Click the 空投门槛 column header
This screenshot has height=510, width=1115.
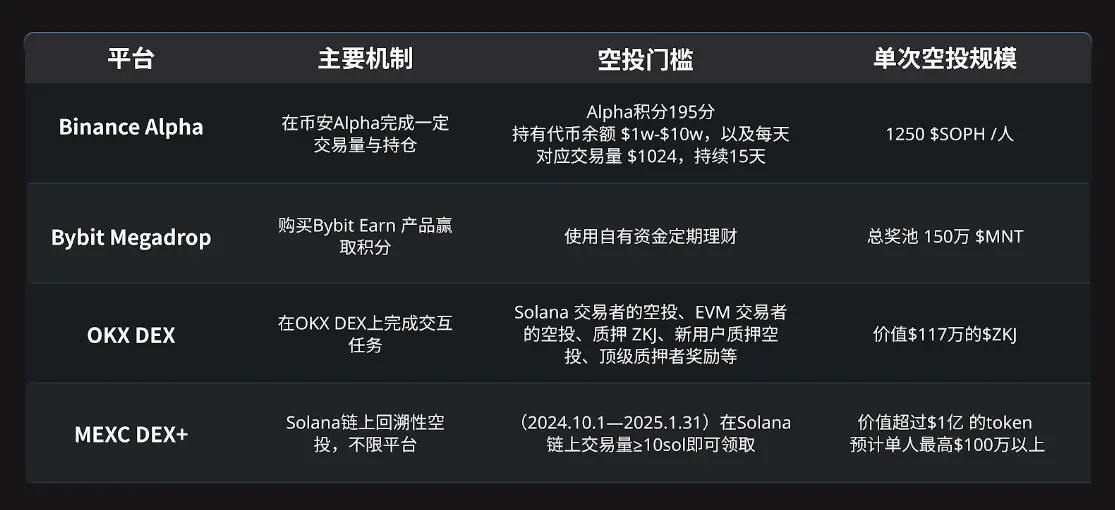pyautogui.click(x=645, y=59)
